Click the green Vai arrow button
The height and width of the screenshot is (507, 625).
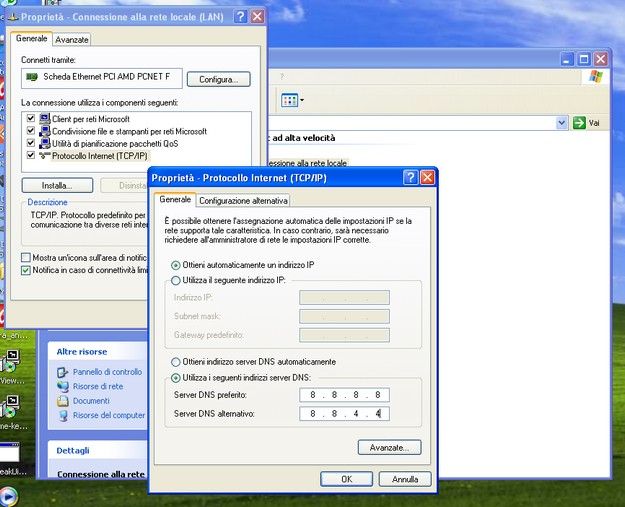point(579,122)
